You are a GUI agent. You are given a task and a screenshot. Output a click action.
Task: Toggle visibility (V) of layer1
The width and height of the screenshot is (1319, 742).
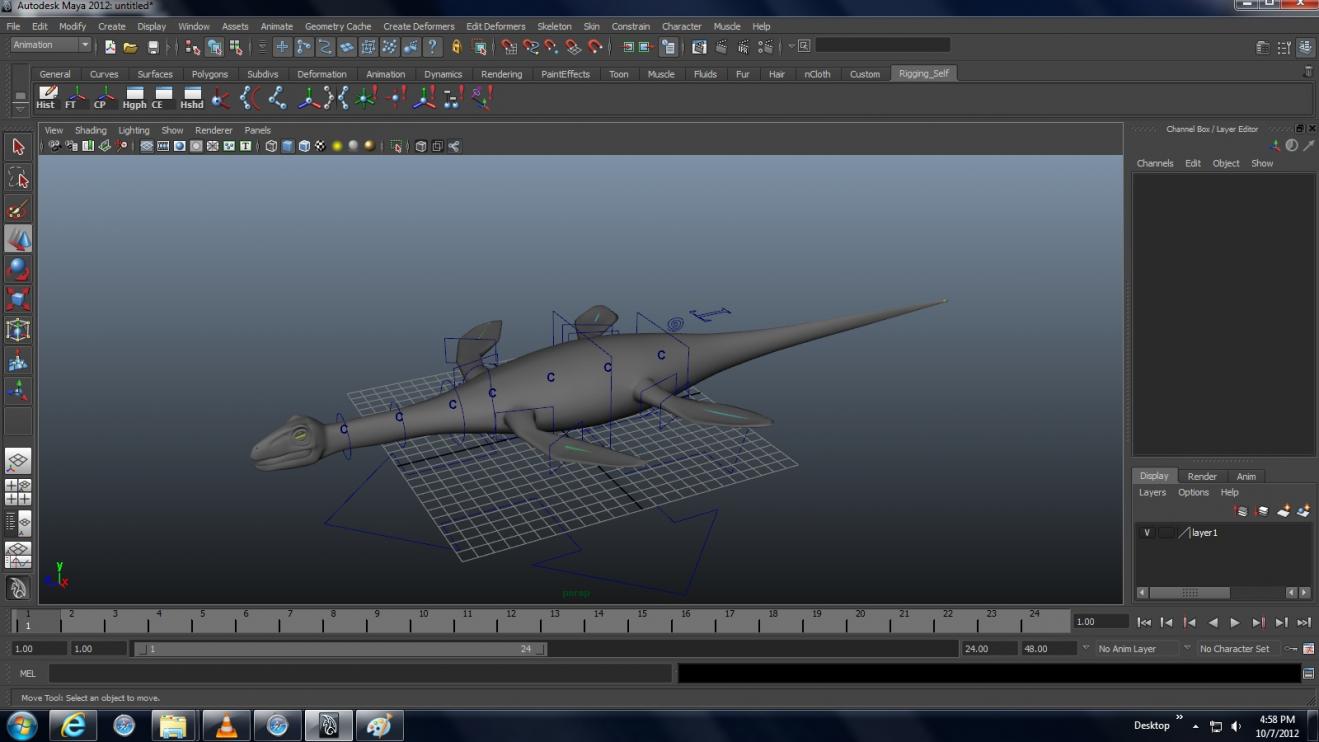(1147, 533)
